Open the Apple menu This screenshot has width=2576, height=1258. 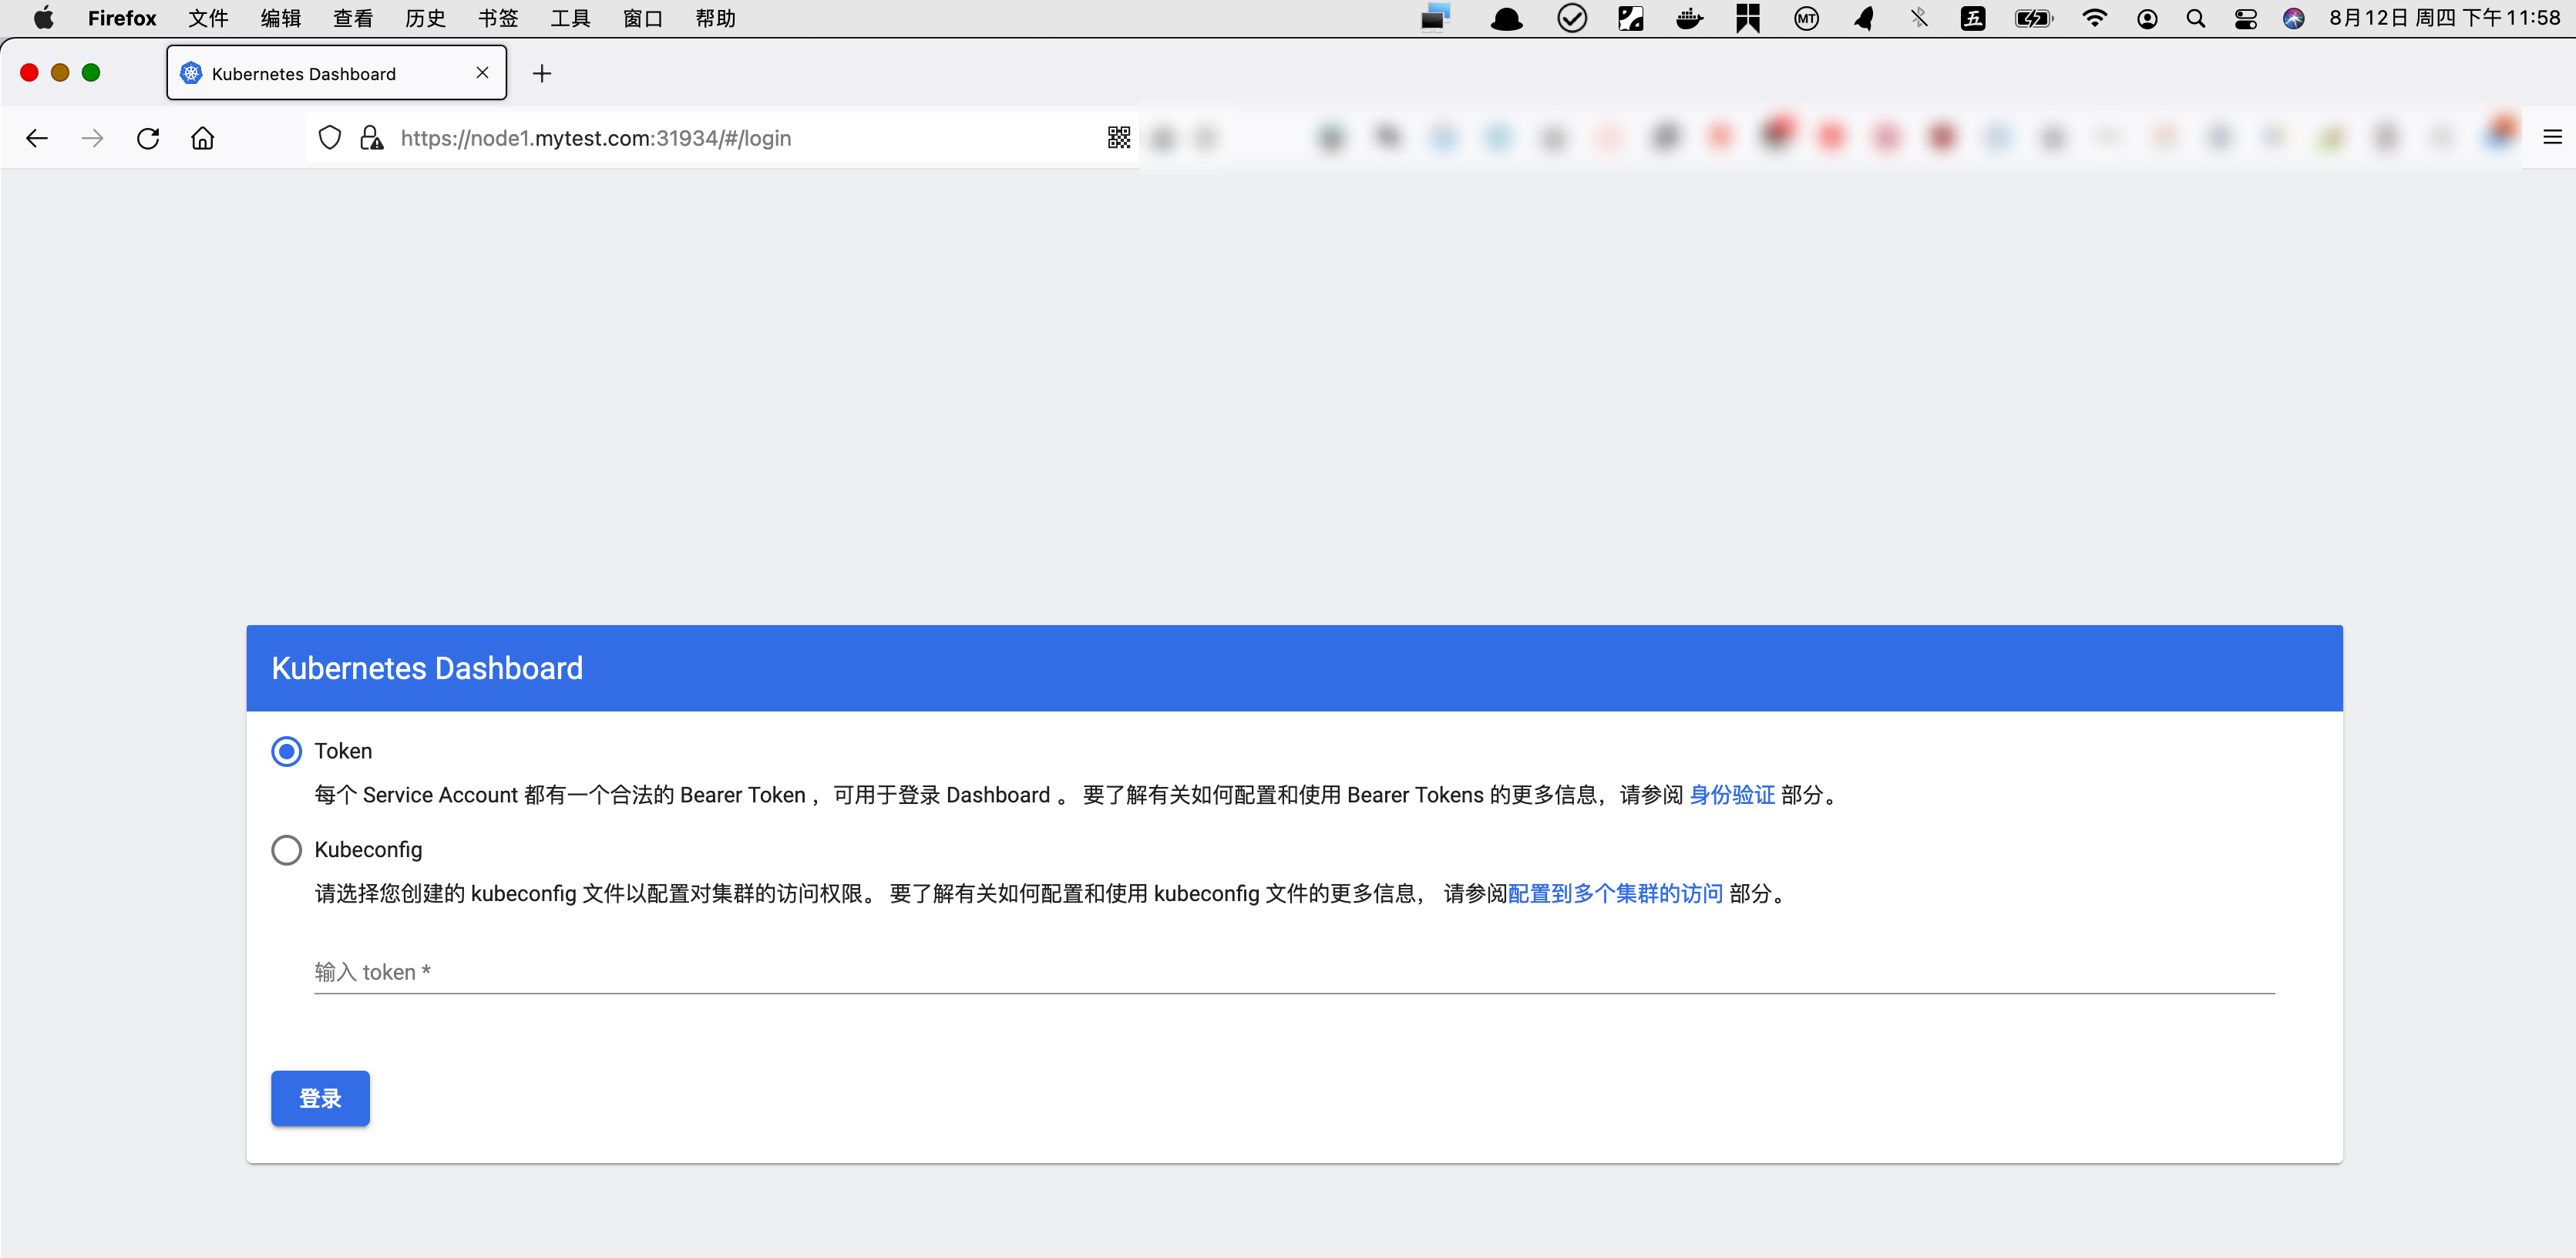tap(43, 18)
